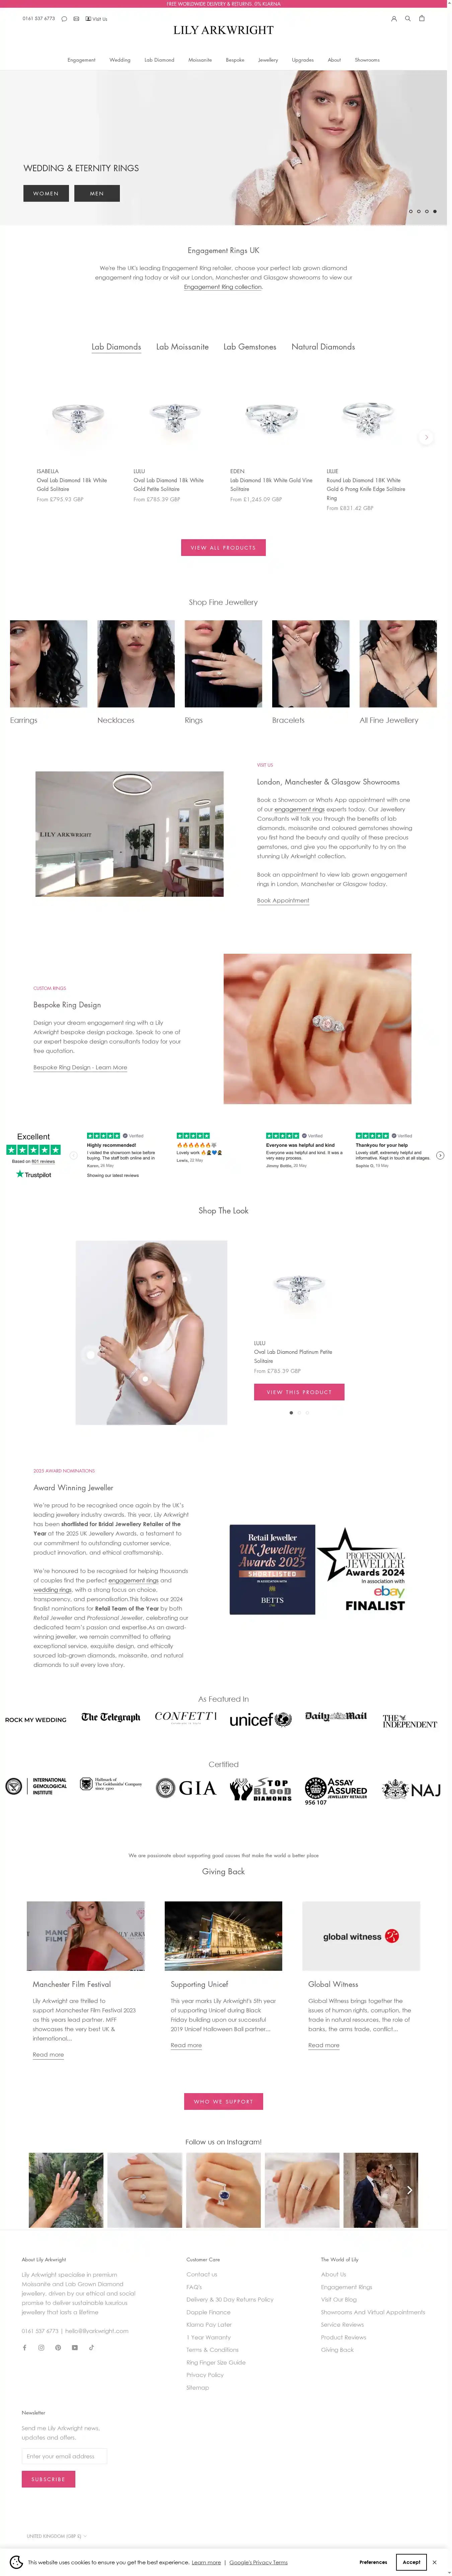This screenshot has width=452, height=2576.
Task: Click the View All Products button
Action: click(x=223, y=547)
